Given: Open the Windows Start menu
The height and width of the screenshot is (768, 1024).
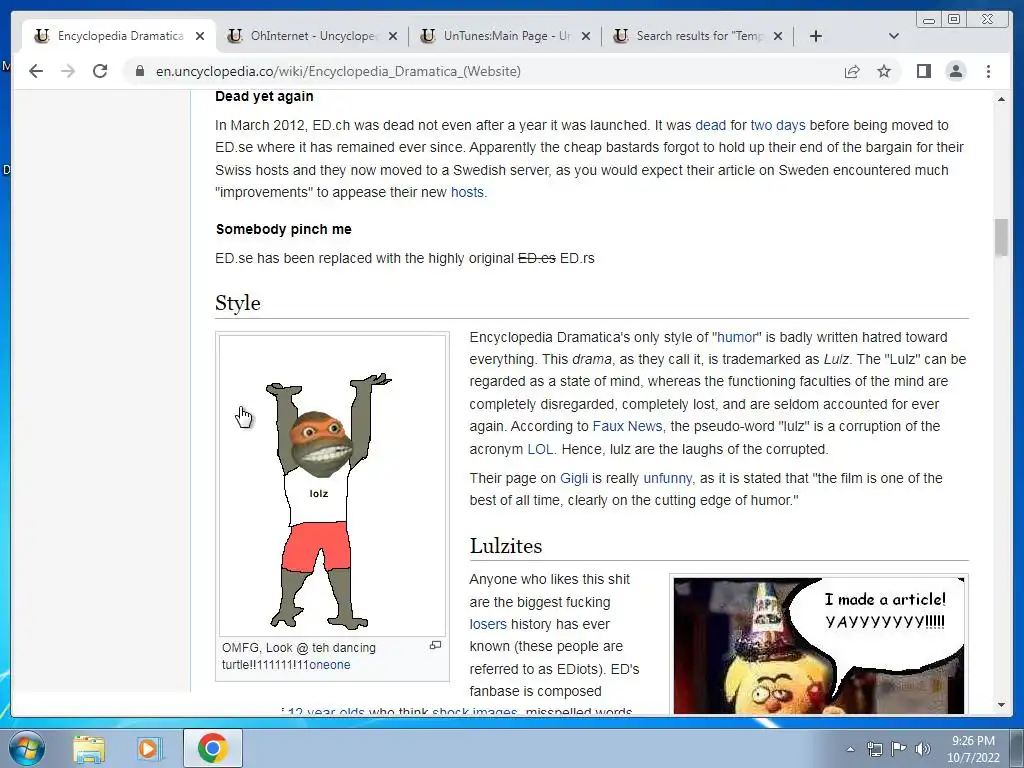Looking at the screenshot, I should coord(27,748).
